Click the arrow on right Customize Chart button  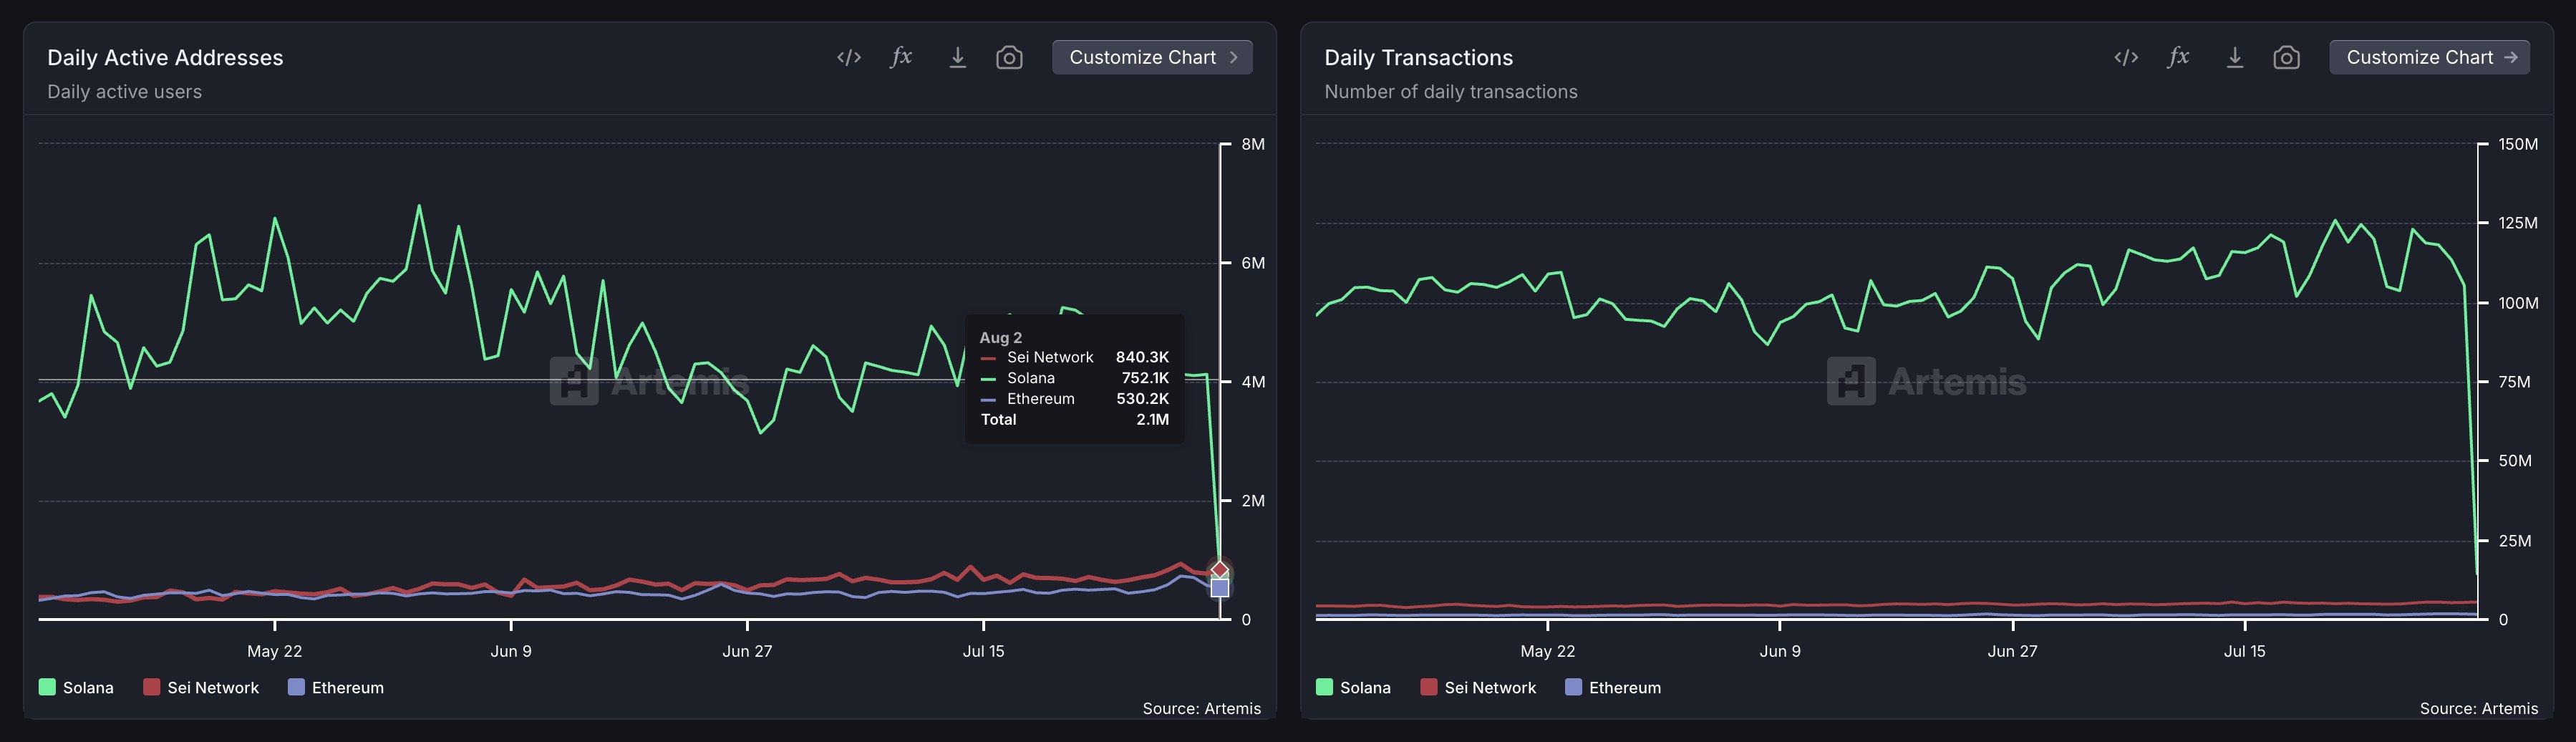click(x=2510, y=58)
